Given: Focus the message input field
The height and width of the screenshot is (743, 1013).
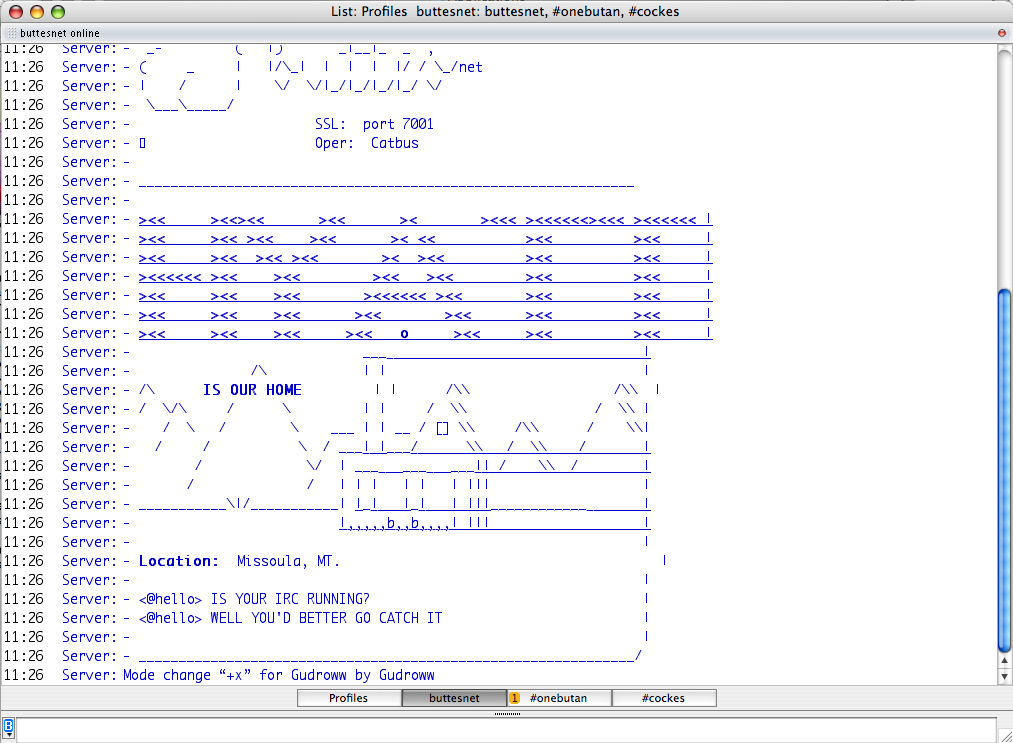Looking at the screenshot, I should (x=506, y=730).
